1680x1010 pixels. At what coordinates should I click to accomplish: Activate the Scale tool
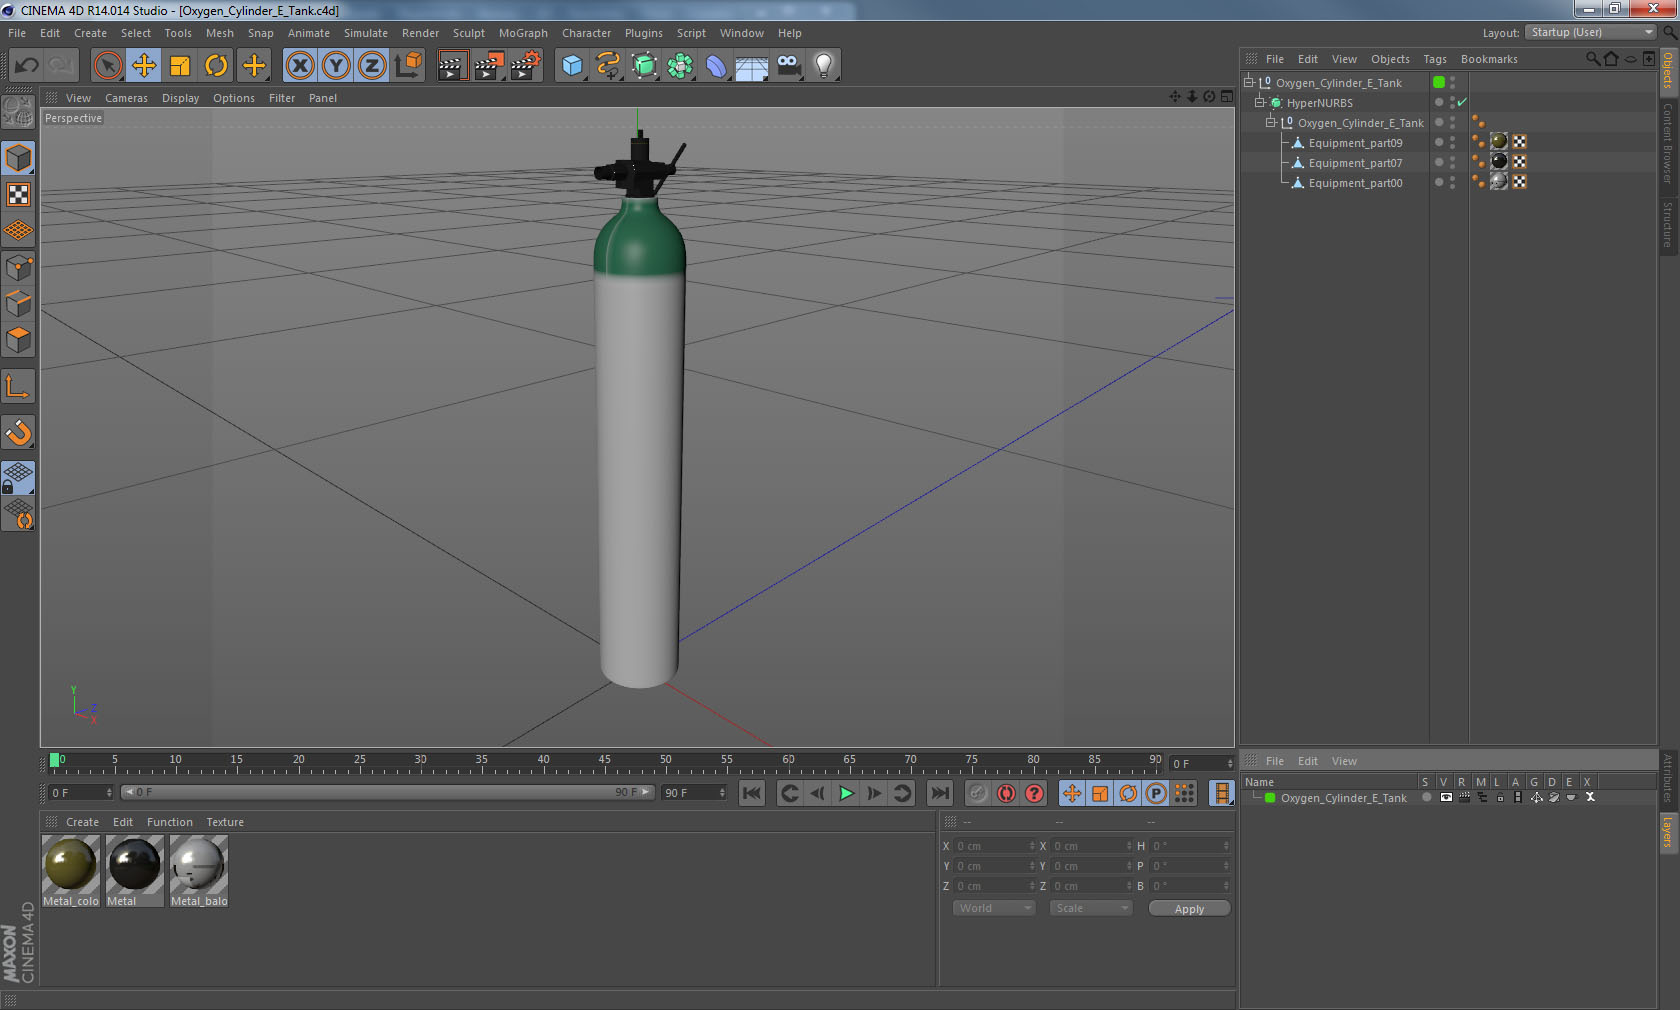point(180,66)
